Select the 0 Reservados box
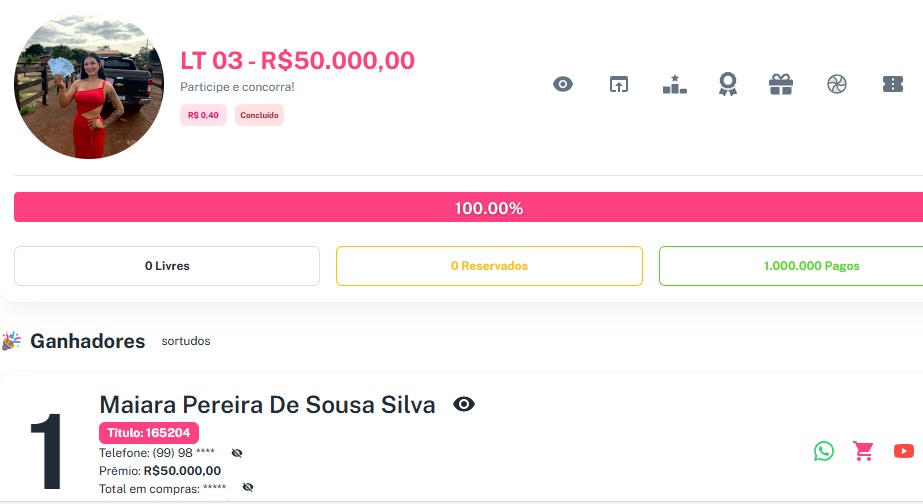The image size is (923, 504). click(x=489, y=266)
